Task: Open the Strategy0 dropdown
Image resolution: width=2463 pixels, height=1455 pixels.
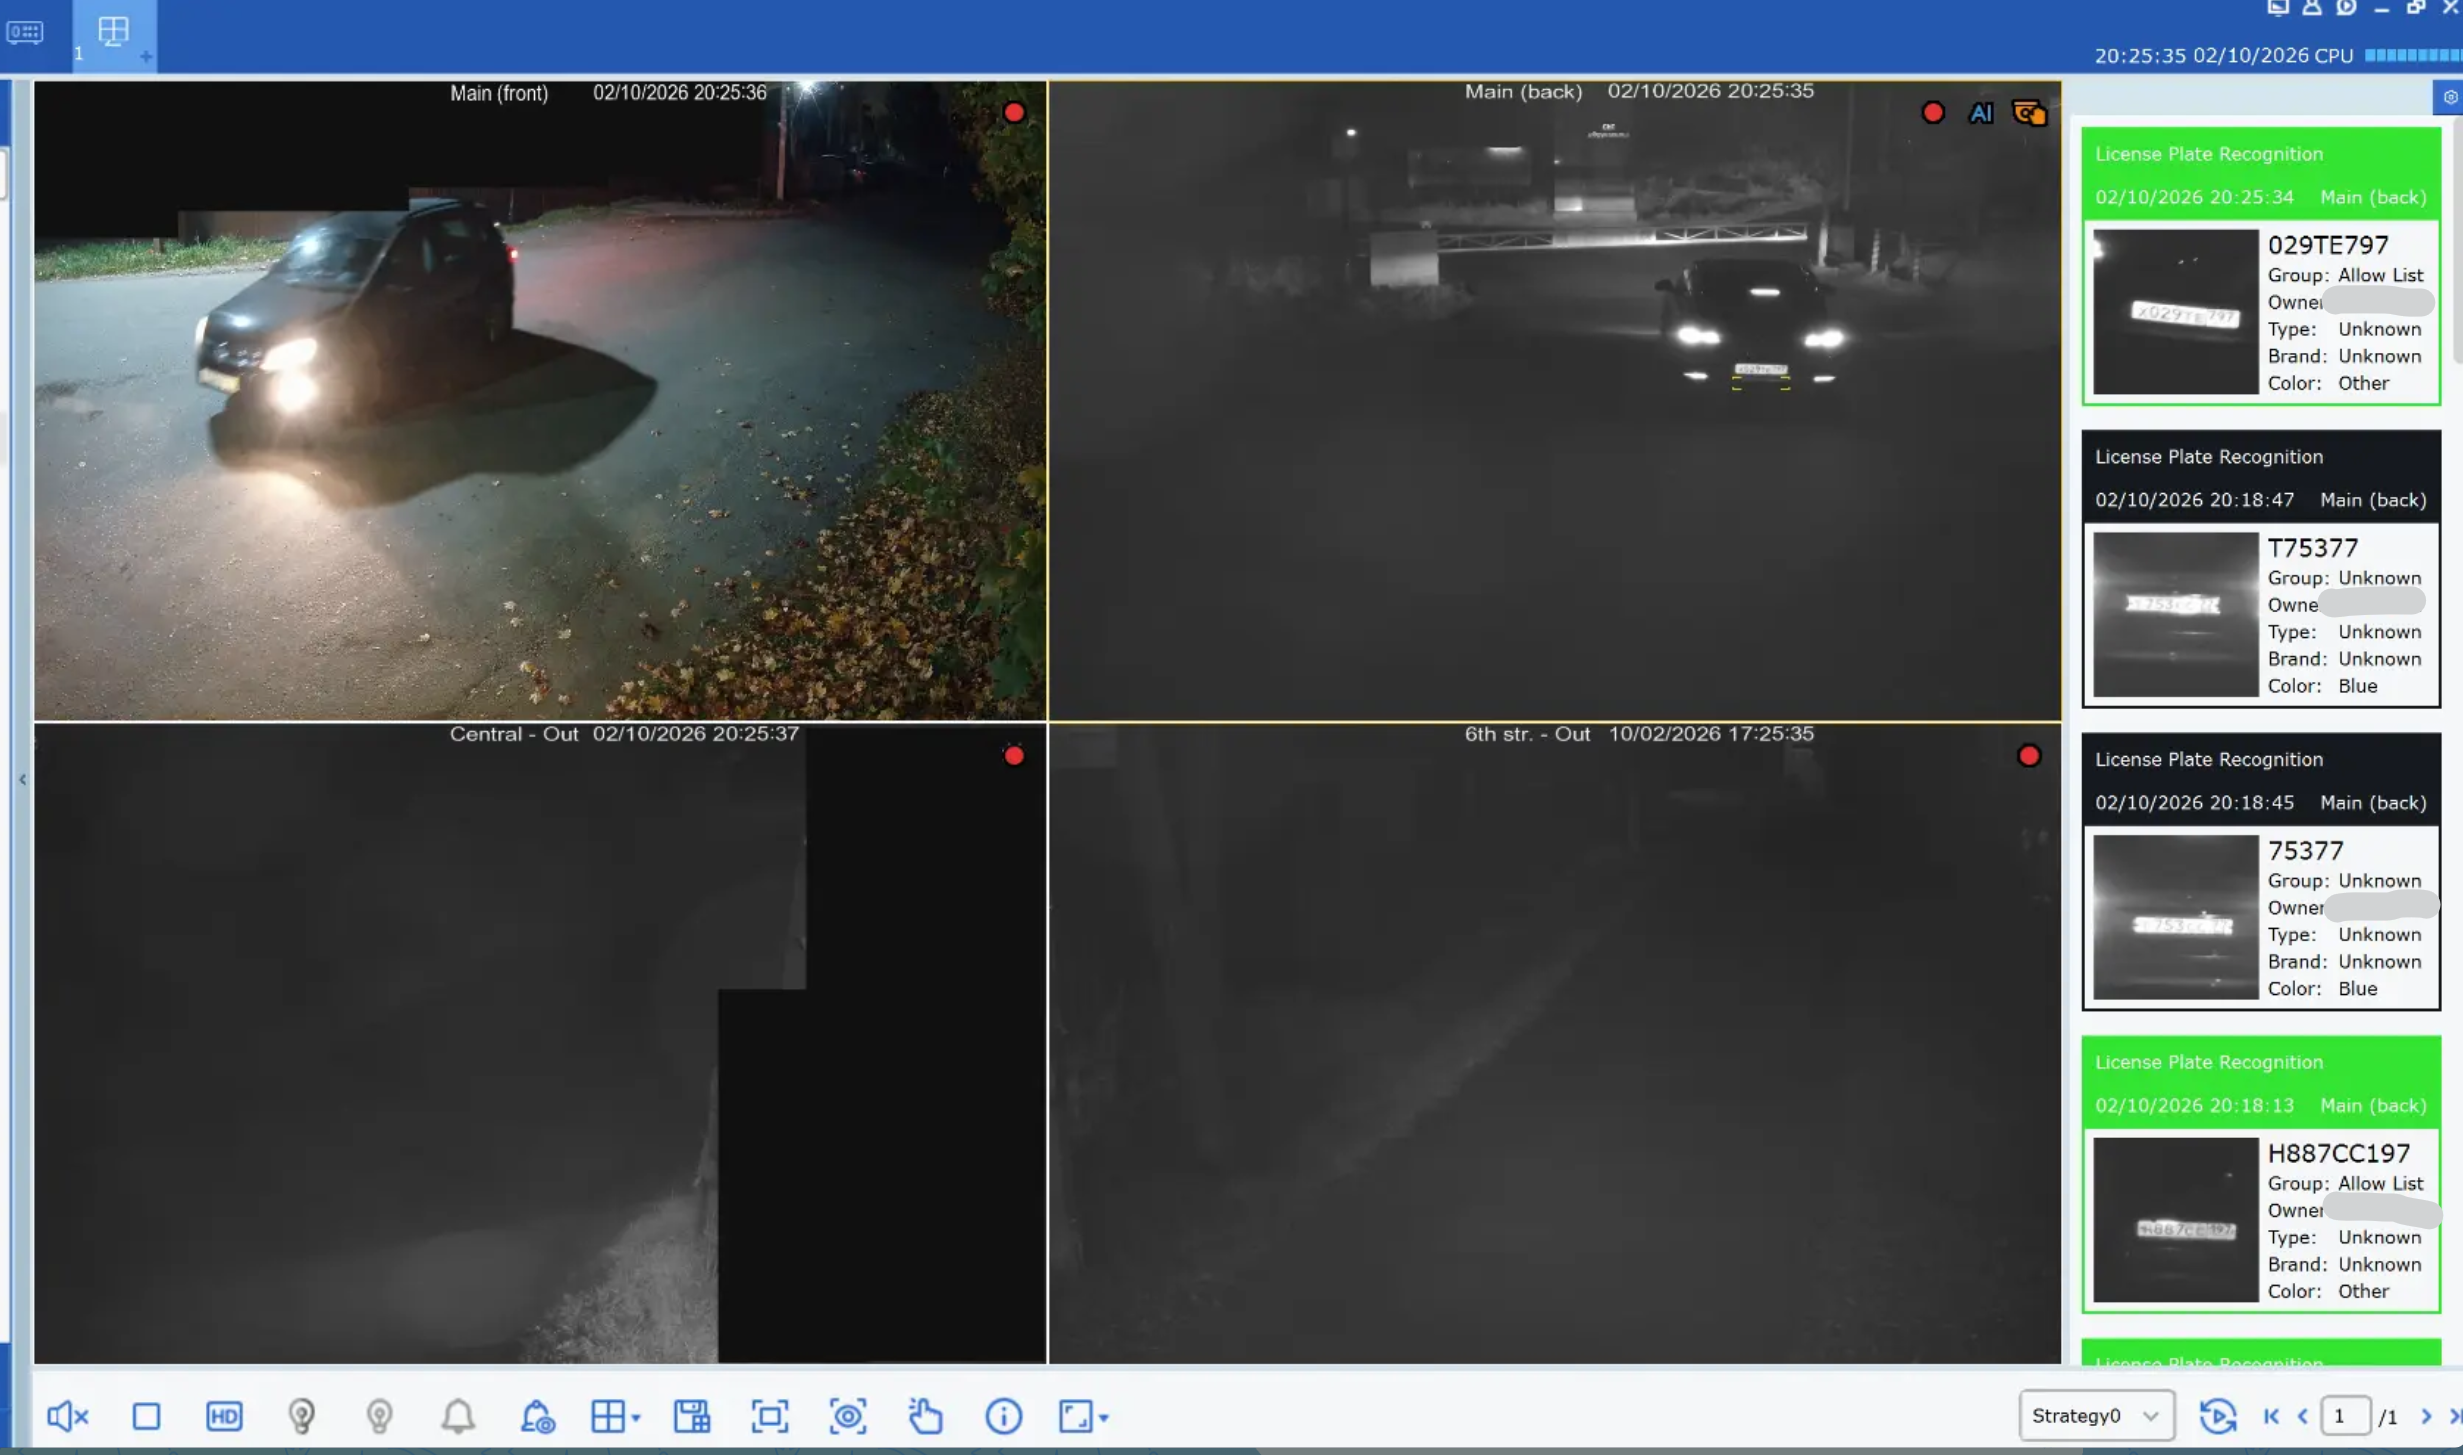Action: (2095, 1415)
